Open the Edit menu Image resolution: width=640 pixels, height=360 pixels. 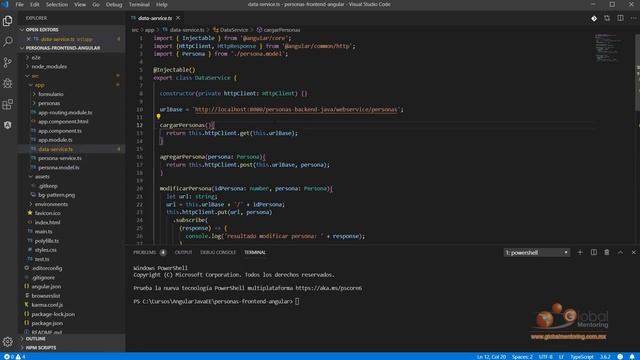[35, 4]
